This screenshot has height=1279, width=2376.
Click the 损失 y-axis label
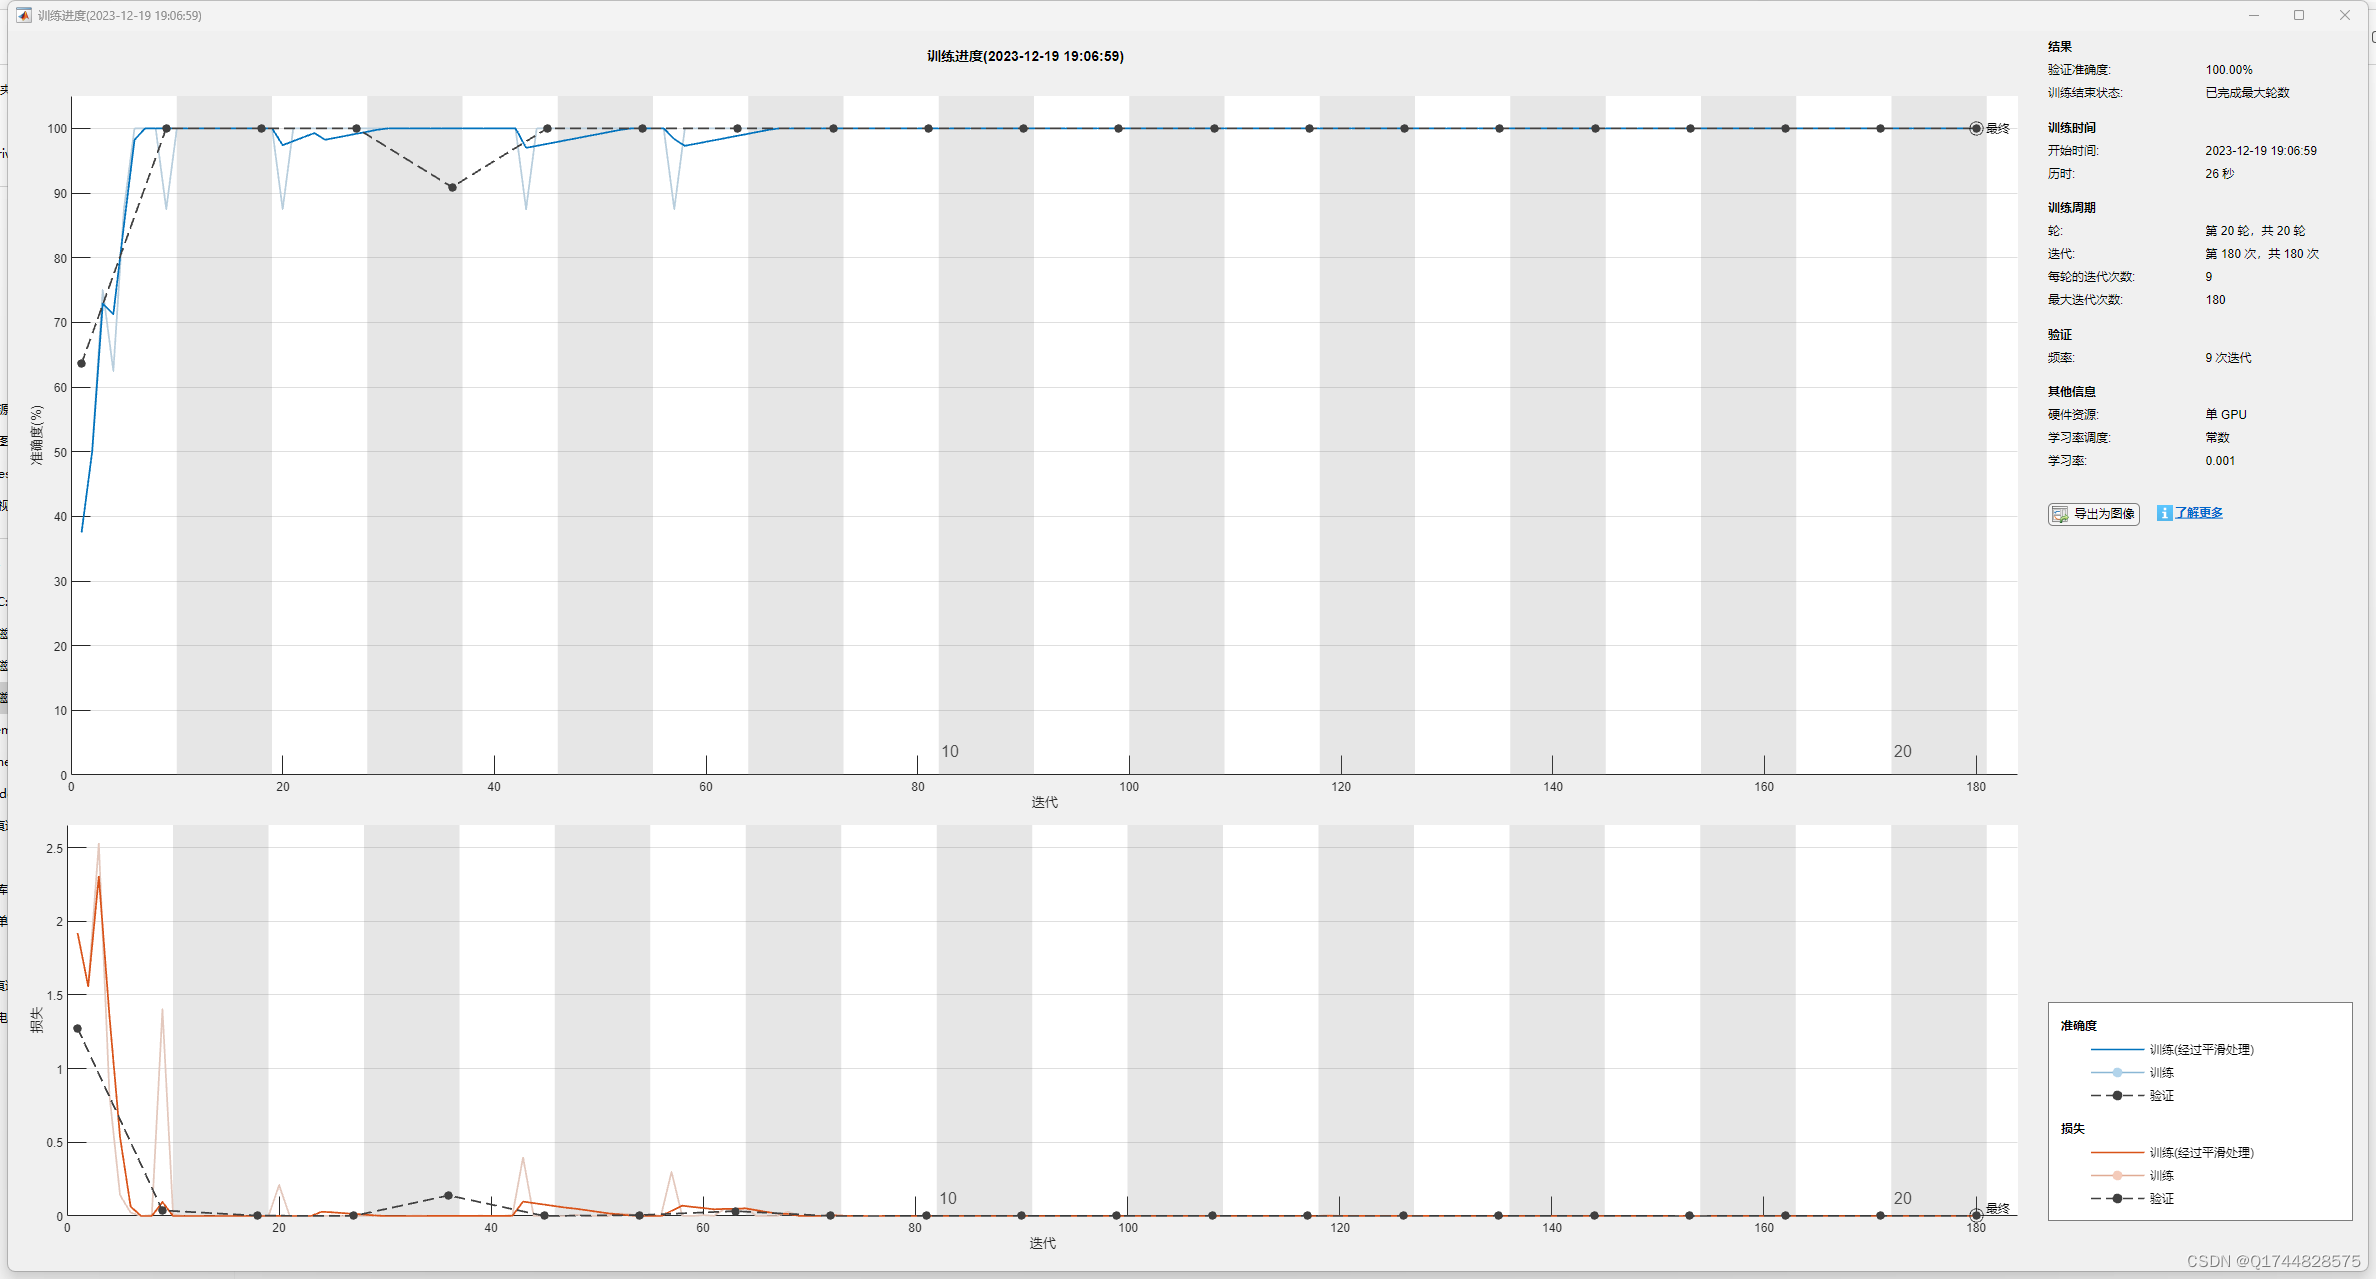click(x=37, y=1020)
